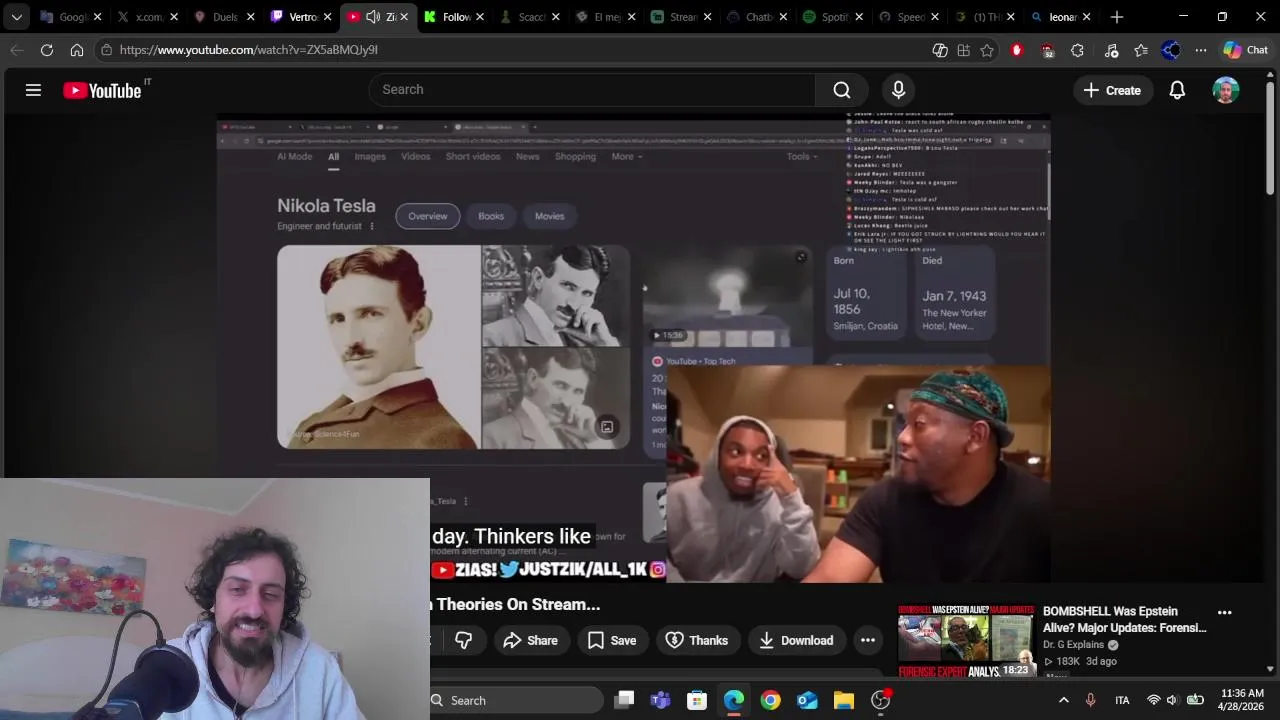This screenshot has height=720, width=1280.
Task: Start voice search with microphone icon
Action: pyautogui.click(x=898, y=90)
